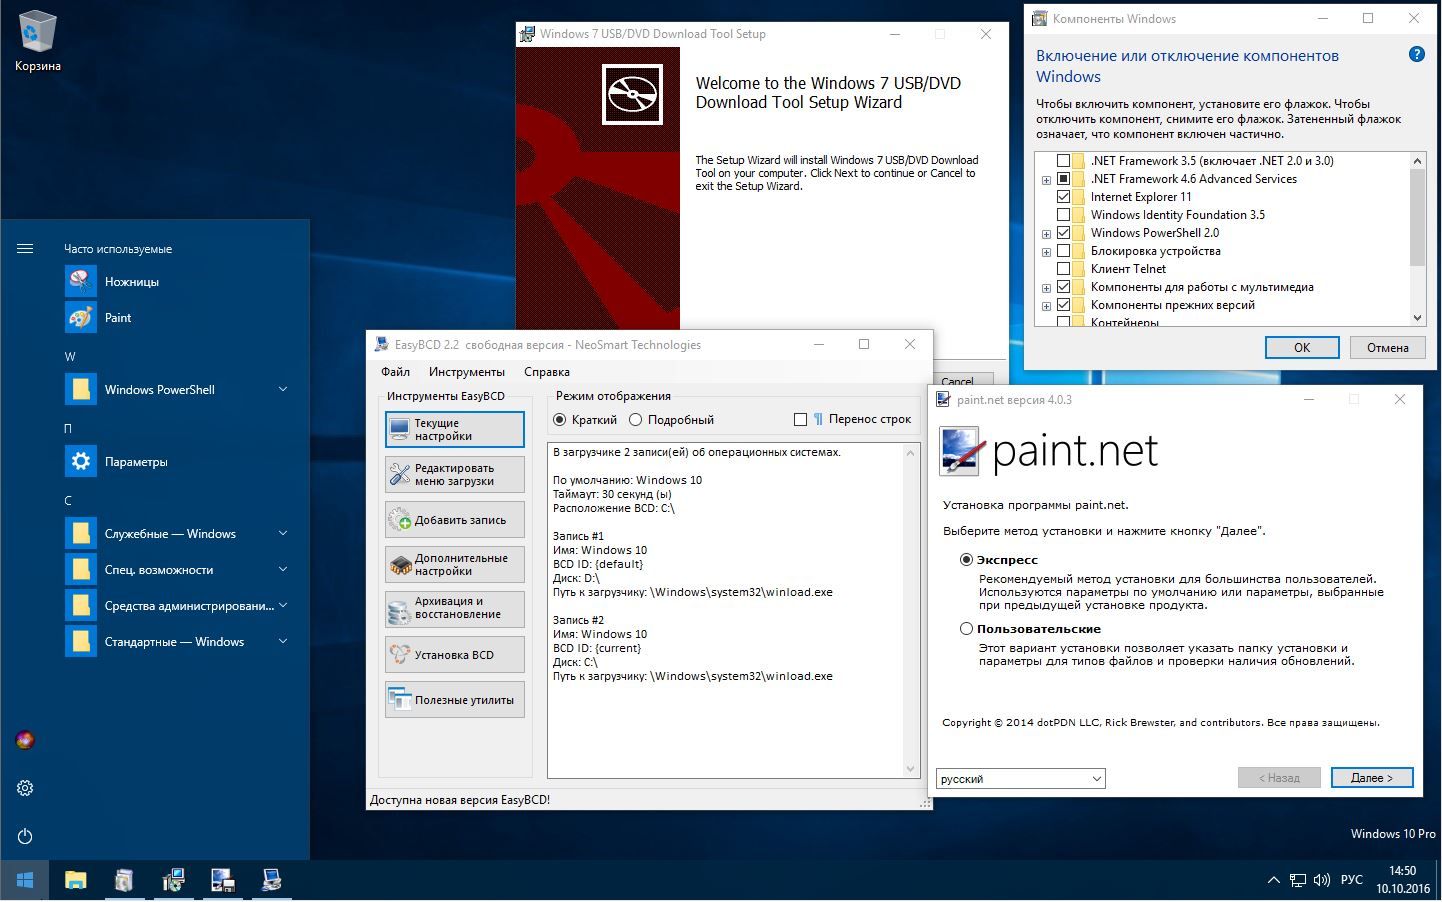The height and width of the screenshot is (902, 1442).
Task: Click the volume speaker tray icon
Action: (1322, 880)
